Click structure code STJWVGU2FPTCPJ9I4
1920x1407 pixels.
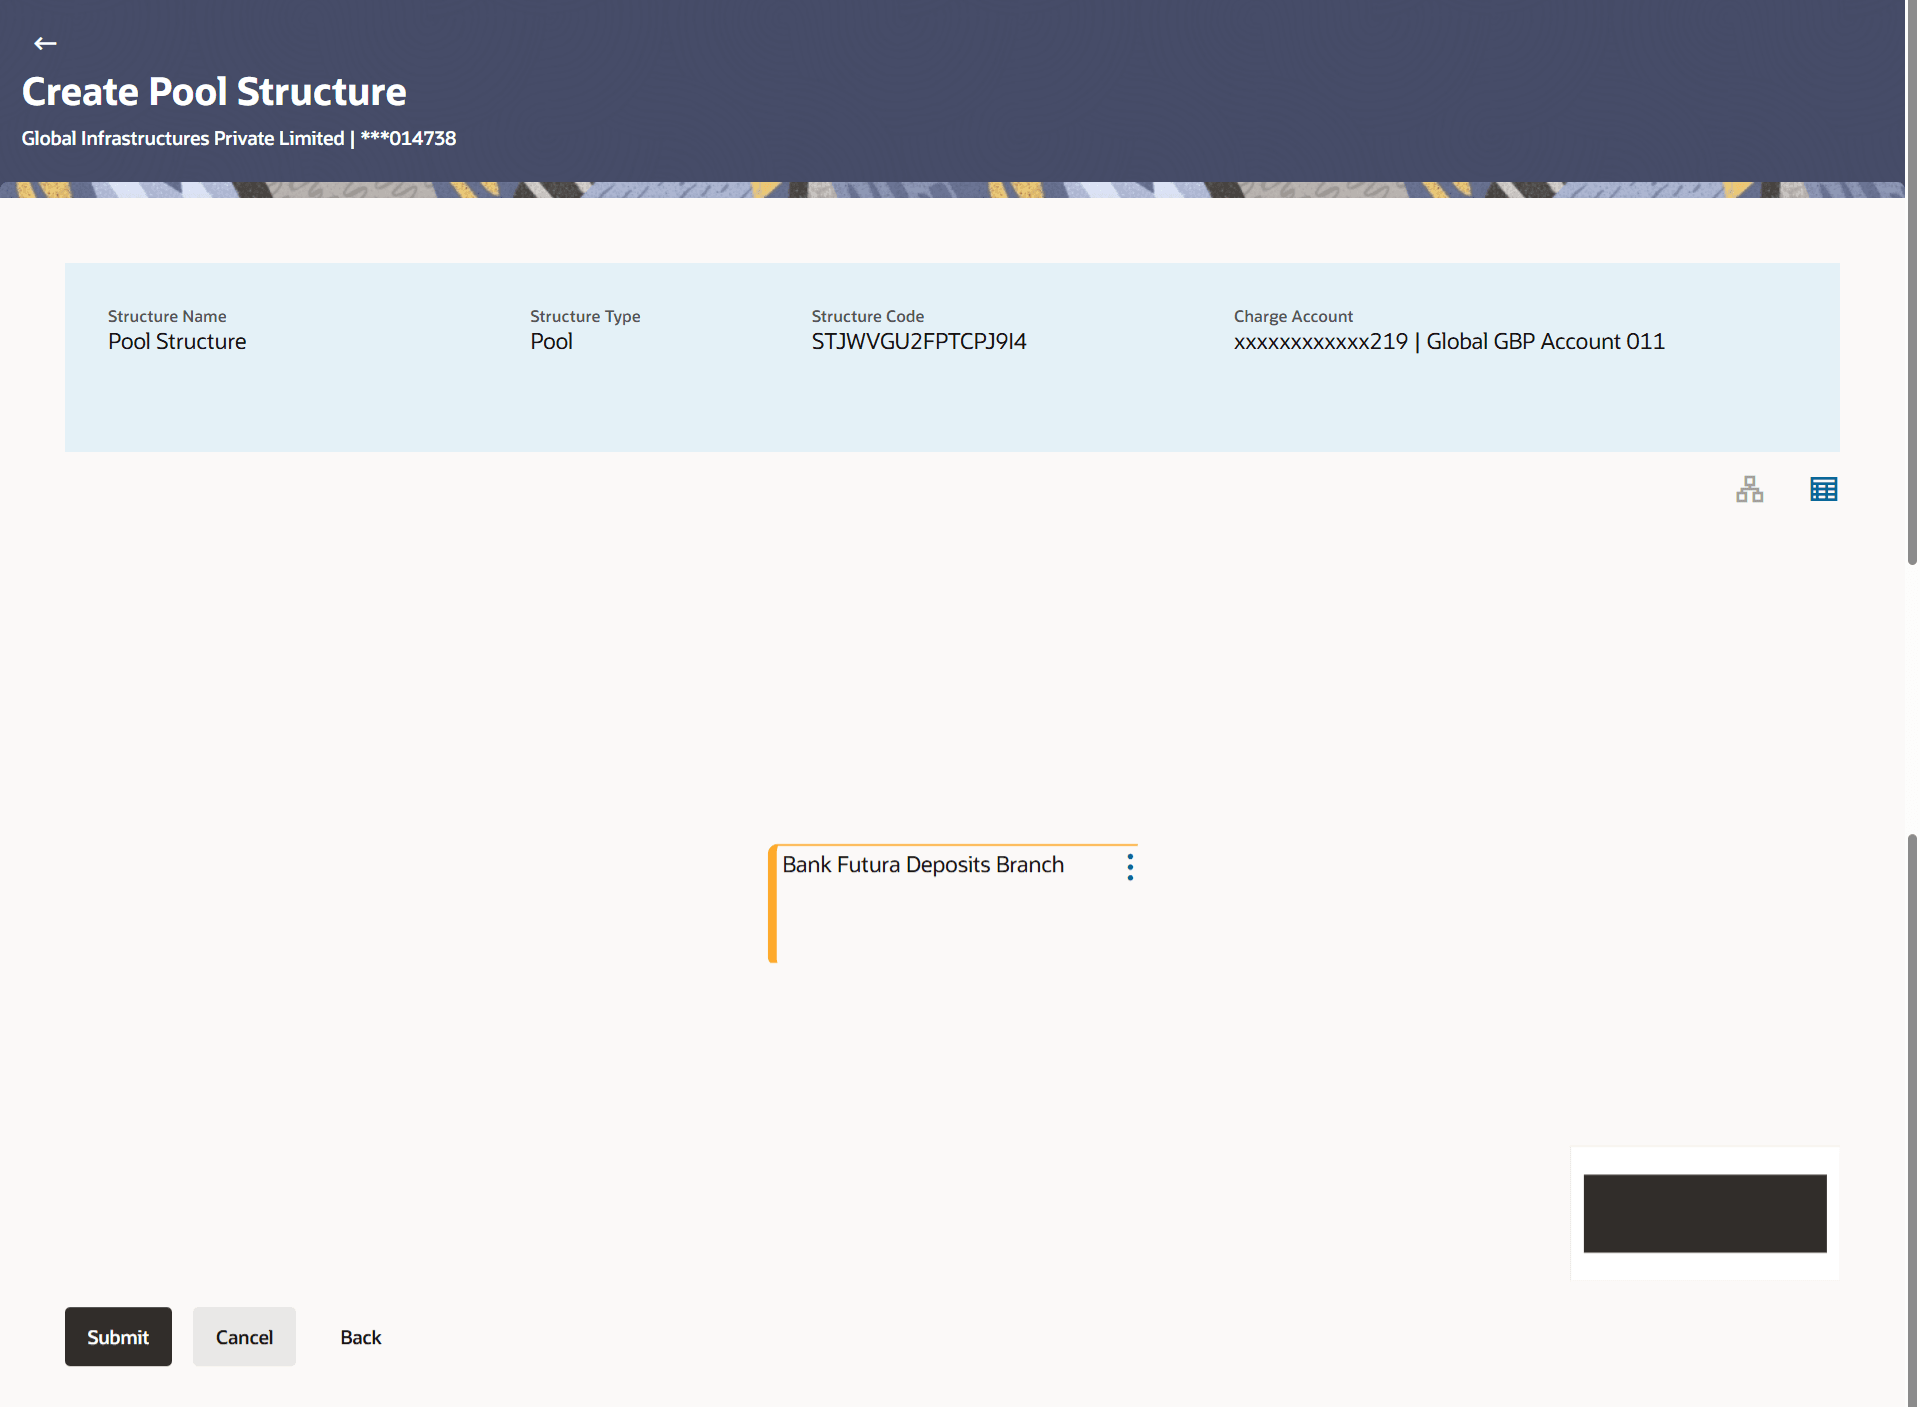click(x=918, y=342)
